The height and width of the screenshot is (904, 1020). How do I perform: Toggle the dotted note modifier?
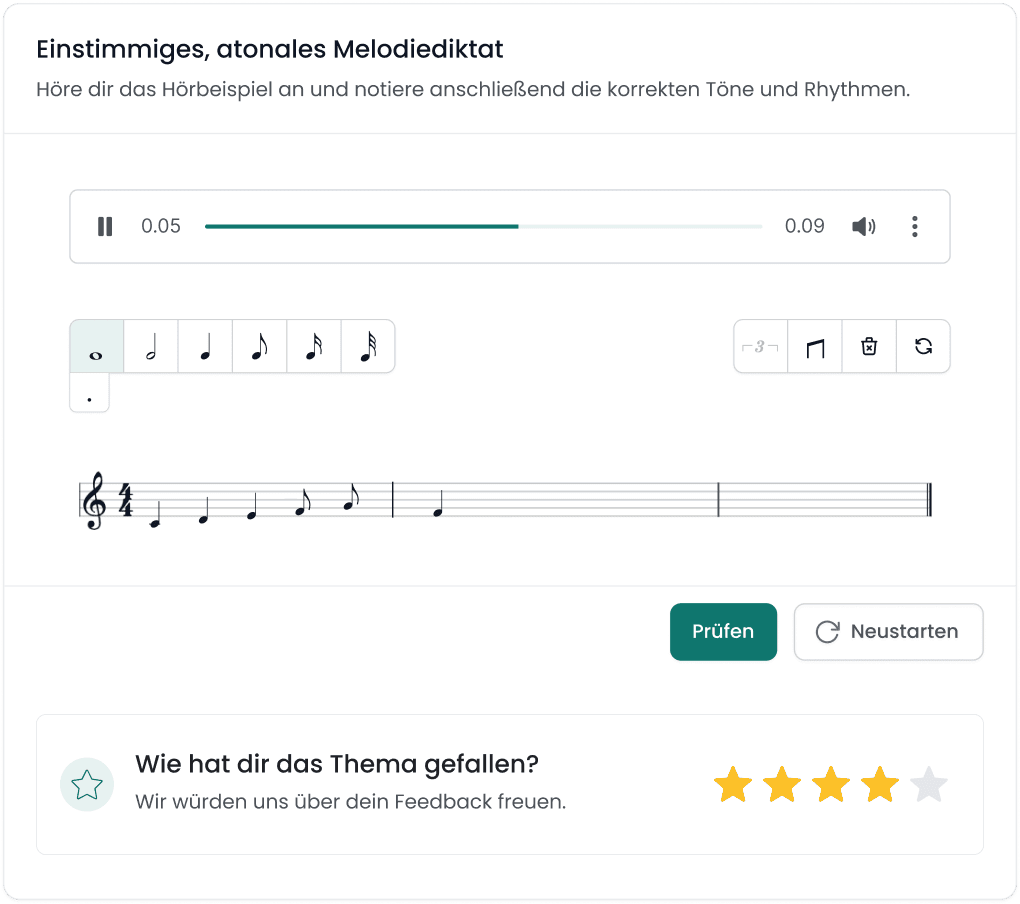tap(89, 393)
